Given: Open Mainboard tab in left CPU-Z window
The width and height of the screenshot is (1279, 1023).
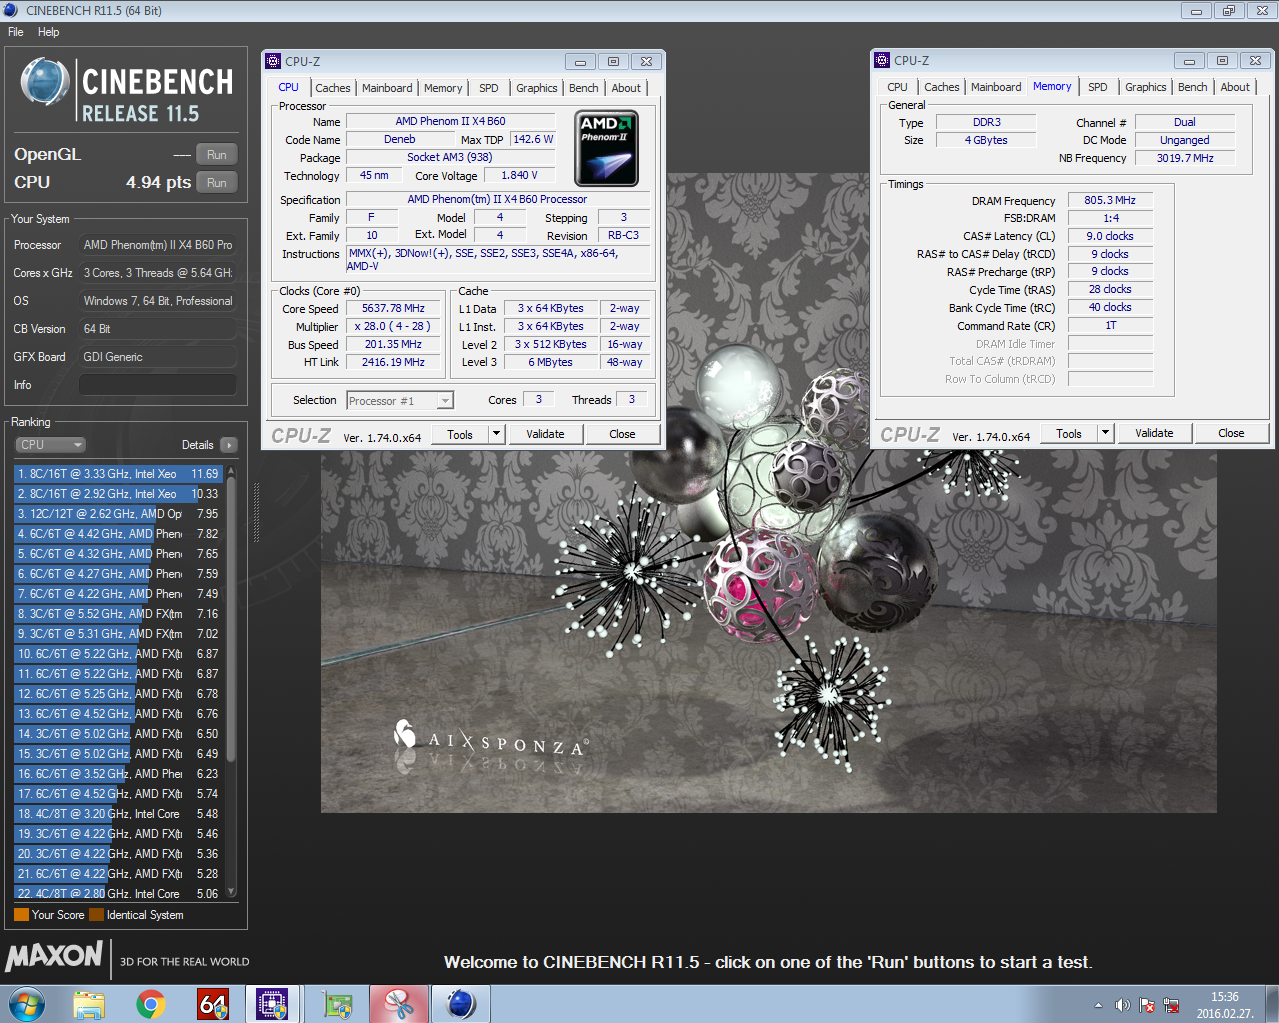Looking at the screenshot, I should [387, 88].
